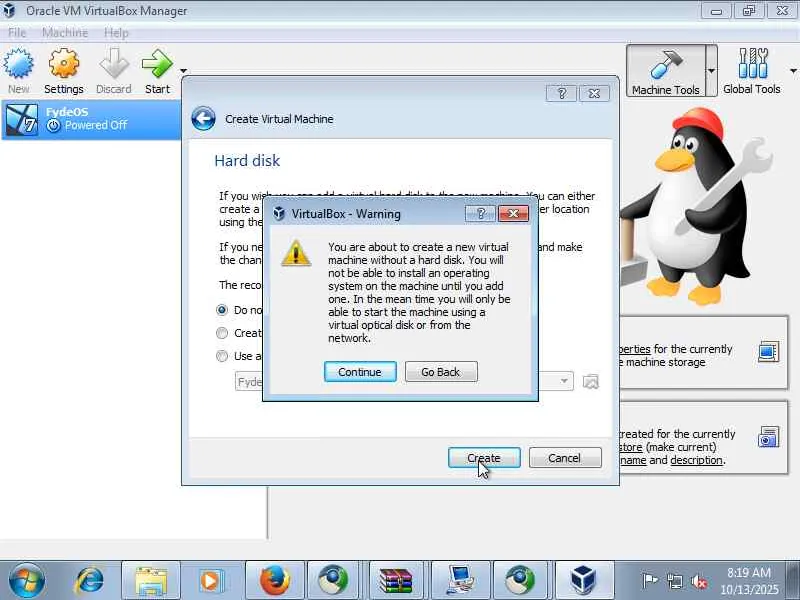Click the computer icon on the taskbar
800x600 pixels.
(x=461, y=580)
